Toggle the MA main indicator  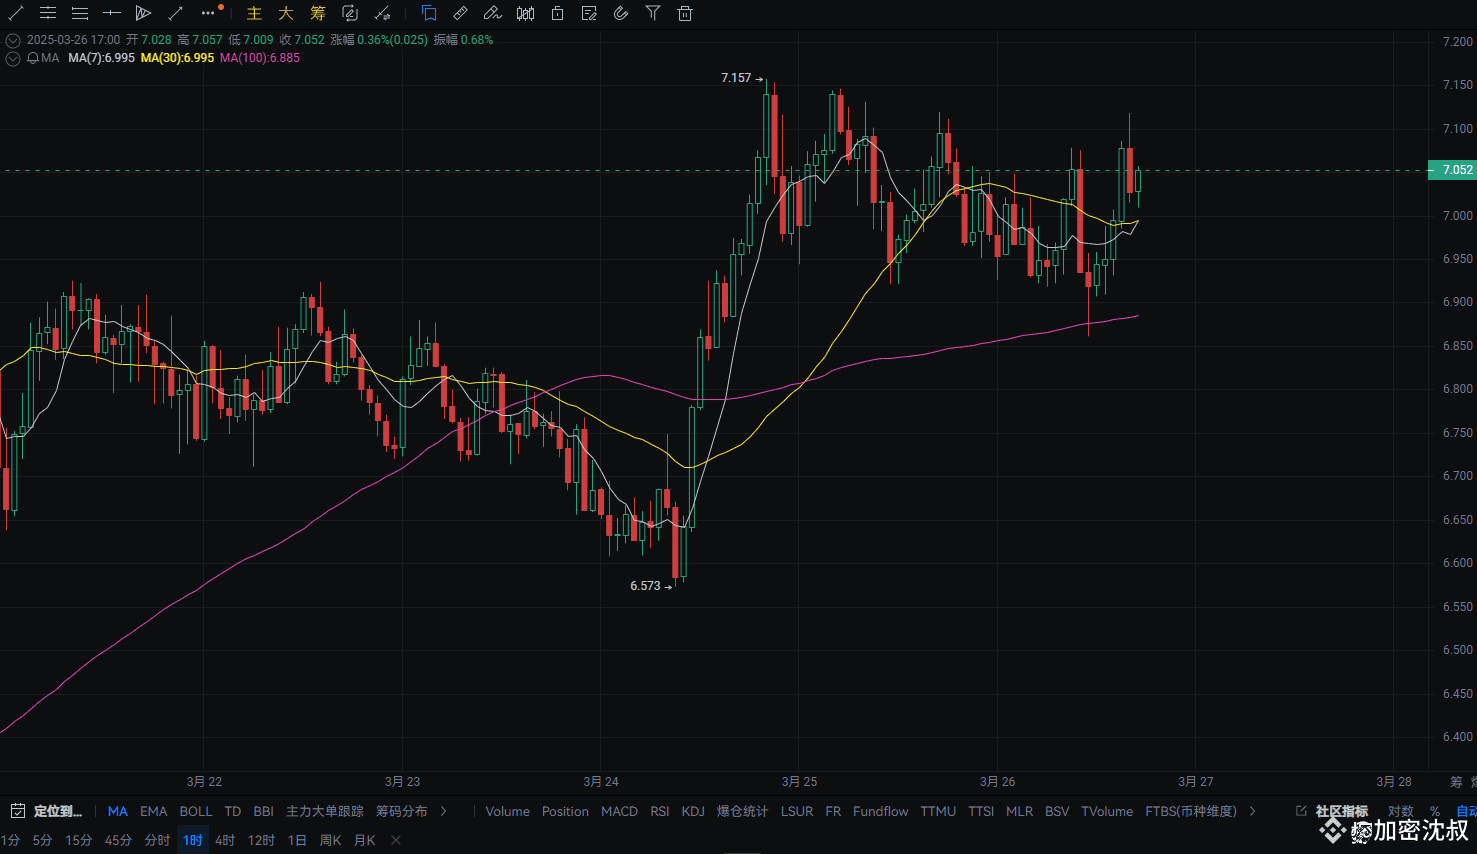(117, 811)
